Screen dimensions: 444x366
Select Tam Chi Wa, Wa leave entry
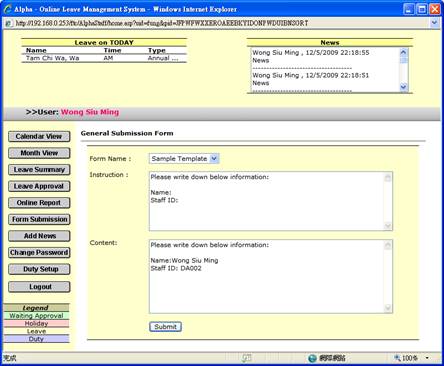pos(53,58)
